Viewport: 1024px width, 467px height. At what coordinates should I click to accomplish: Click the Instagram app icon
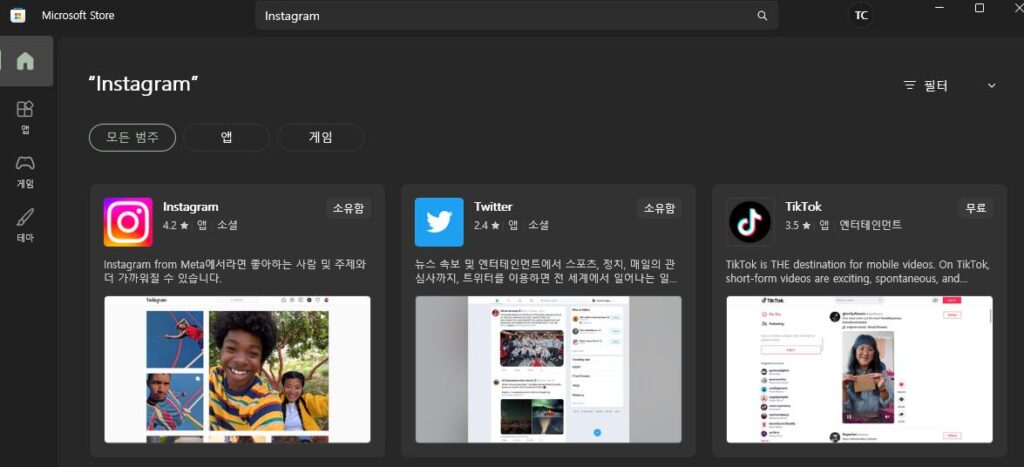click(x=128, y=222)
